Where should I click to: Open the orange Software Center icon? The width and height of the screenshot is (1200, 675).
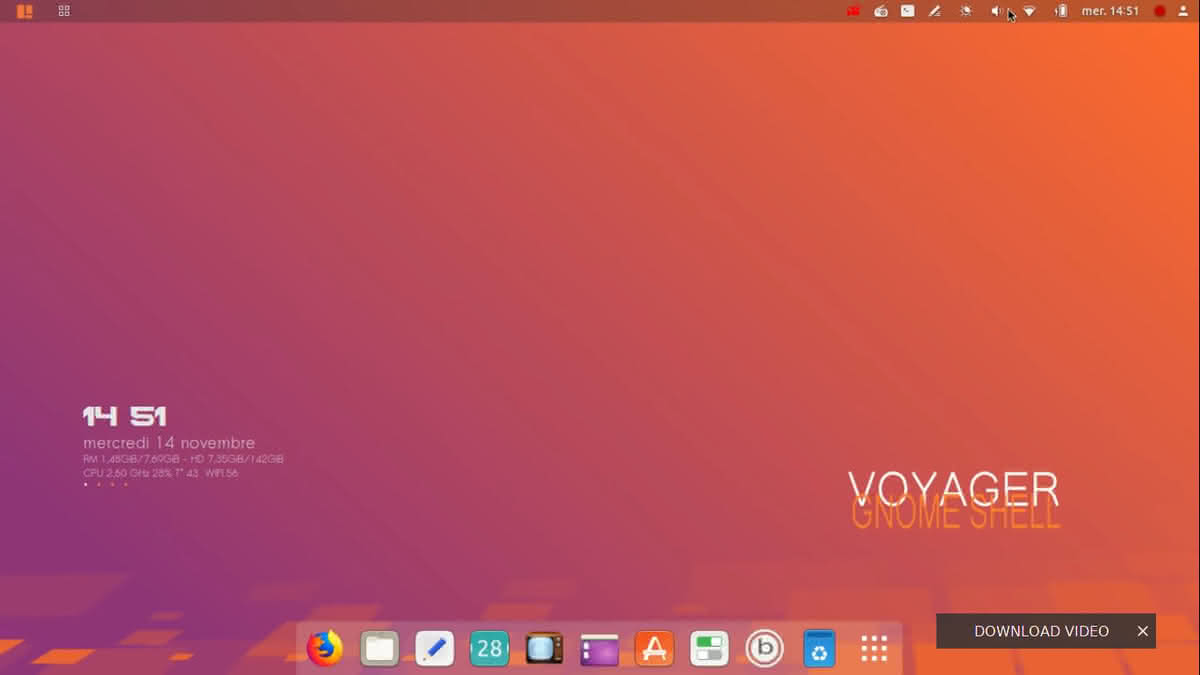point(655,649)
